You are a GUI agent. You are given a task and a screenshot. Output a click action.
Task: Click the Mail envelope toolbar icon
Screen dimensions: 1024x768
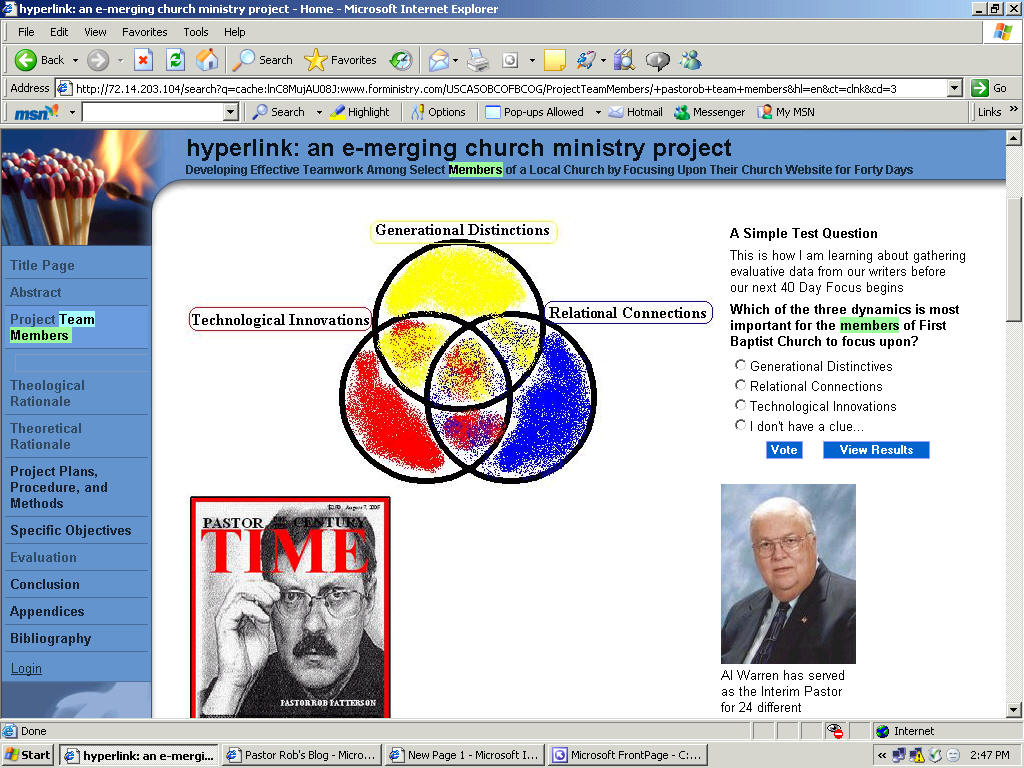click(x=438, y=60)
